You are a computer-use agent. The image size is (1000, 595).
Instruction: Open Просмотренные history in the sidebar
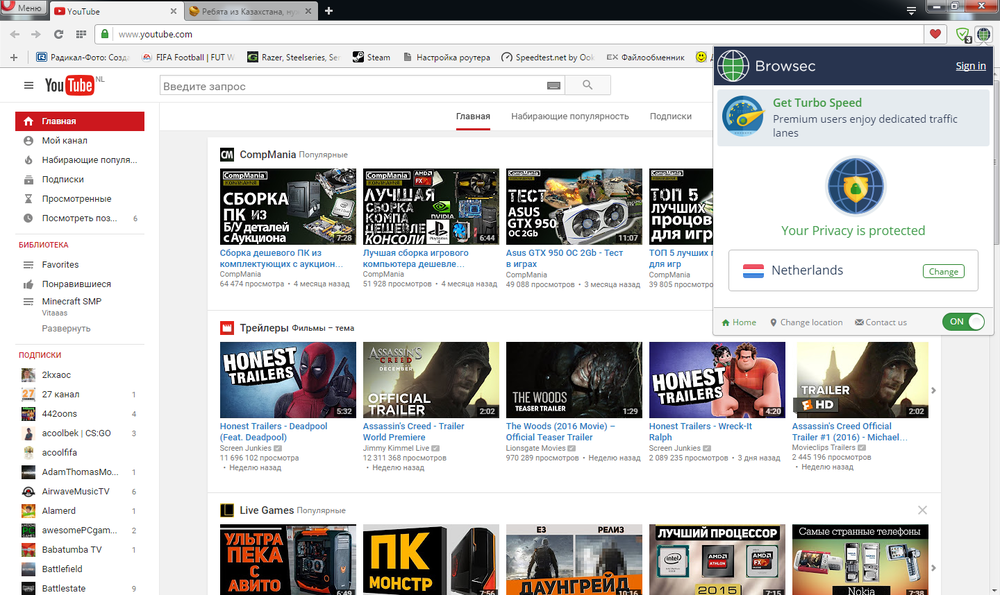pos(80,199)
